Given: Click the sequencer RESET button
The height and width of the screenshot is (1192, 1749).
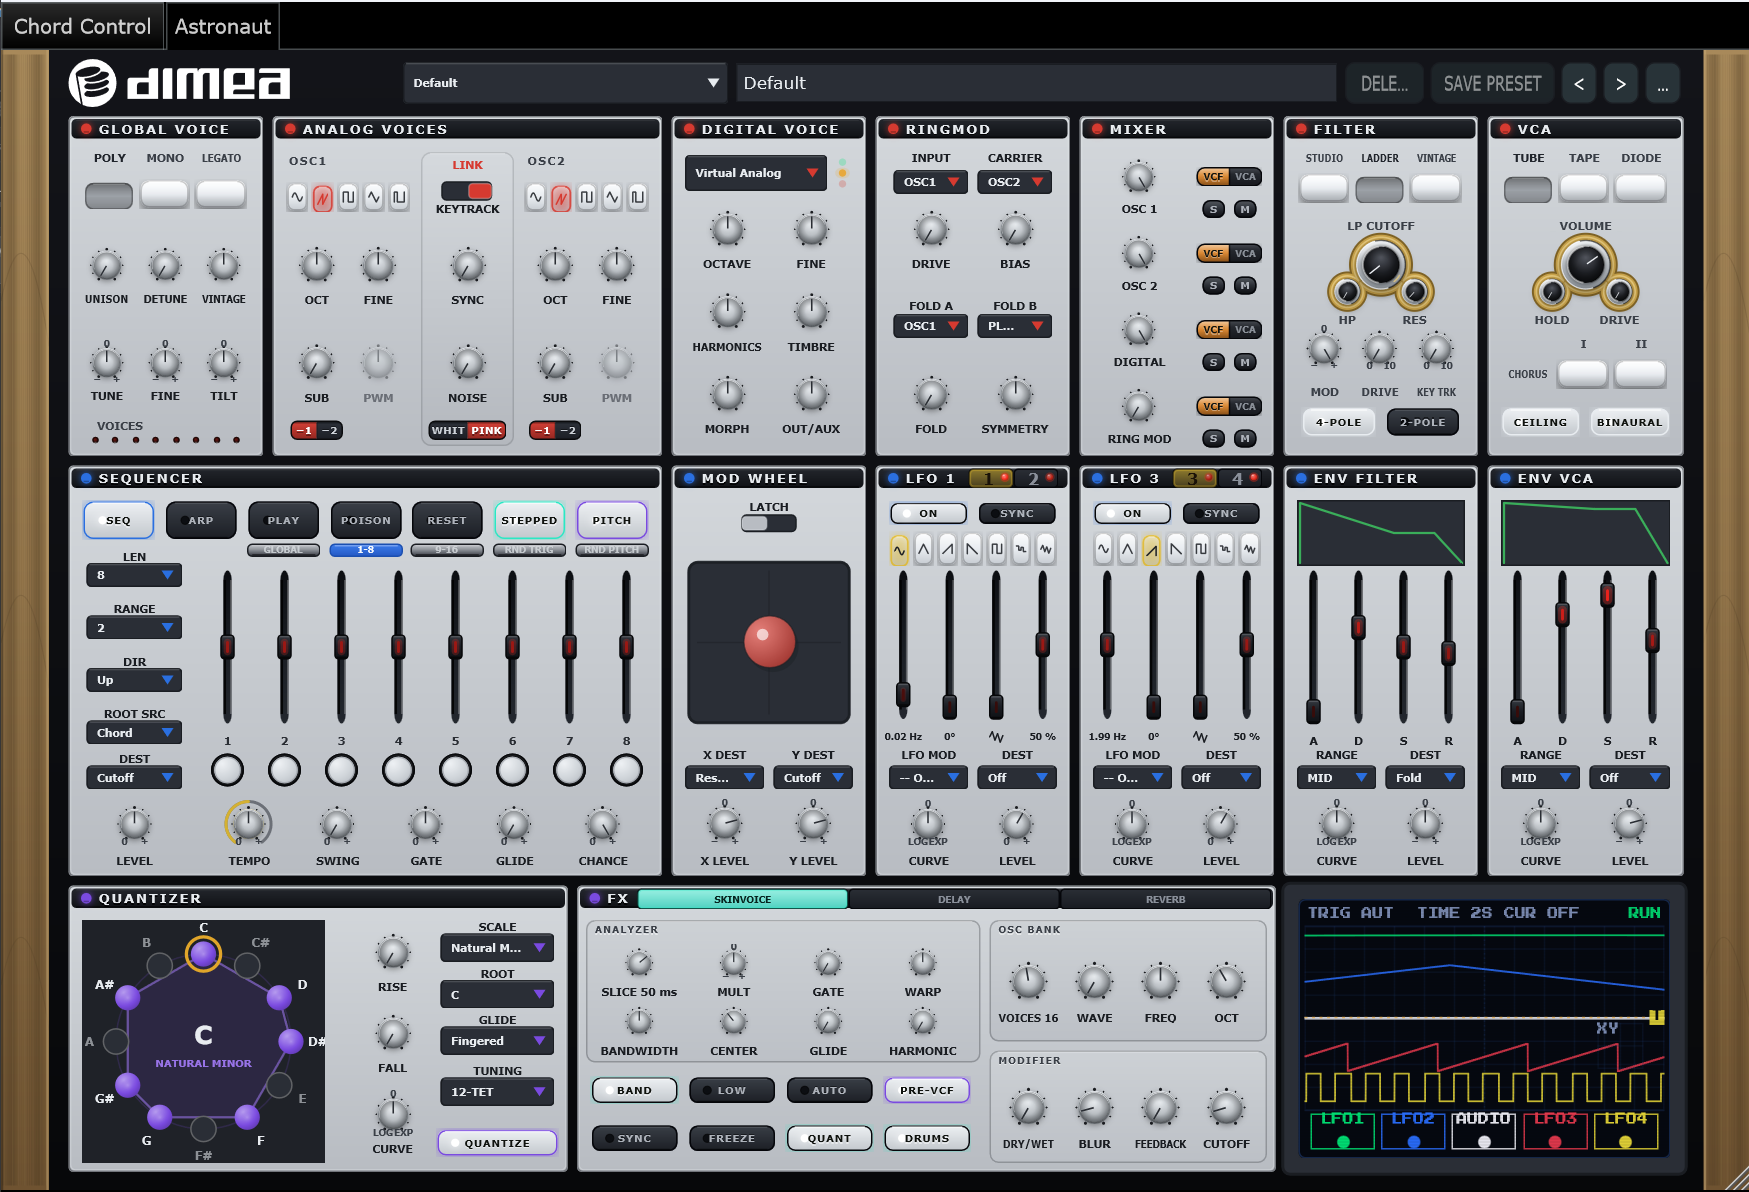Looking at the screenshot, I should (447, 520).
